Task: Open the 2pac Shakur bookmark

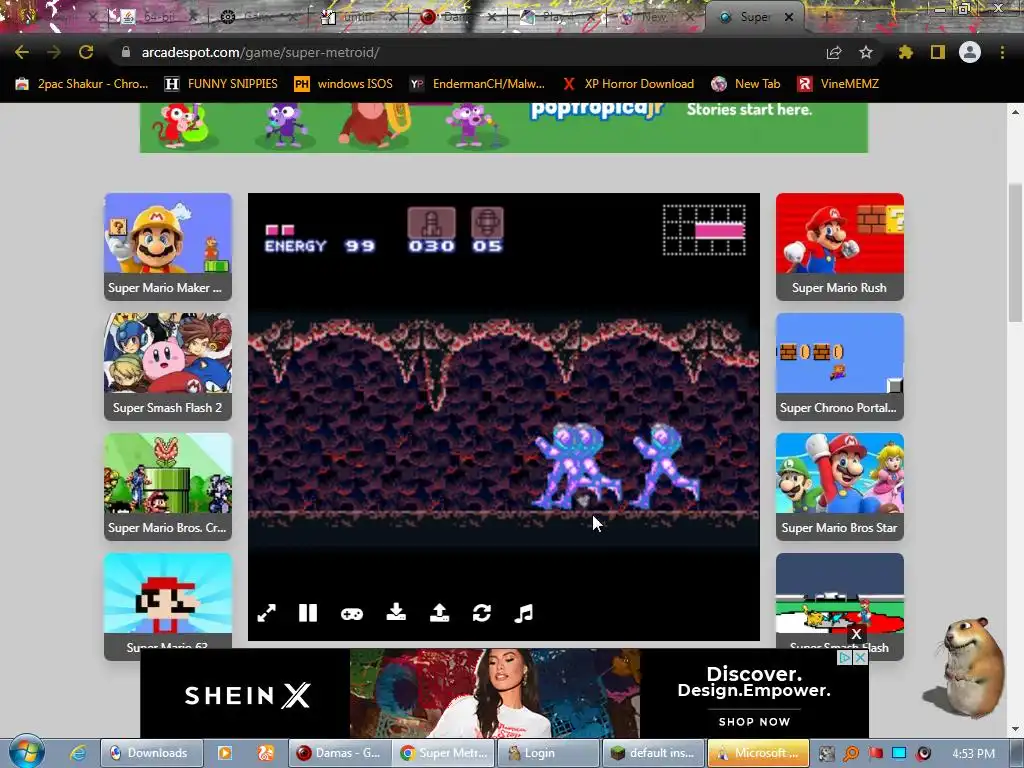Action: pos(82,84)
